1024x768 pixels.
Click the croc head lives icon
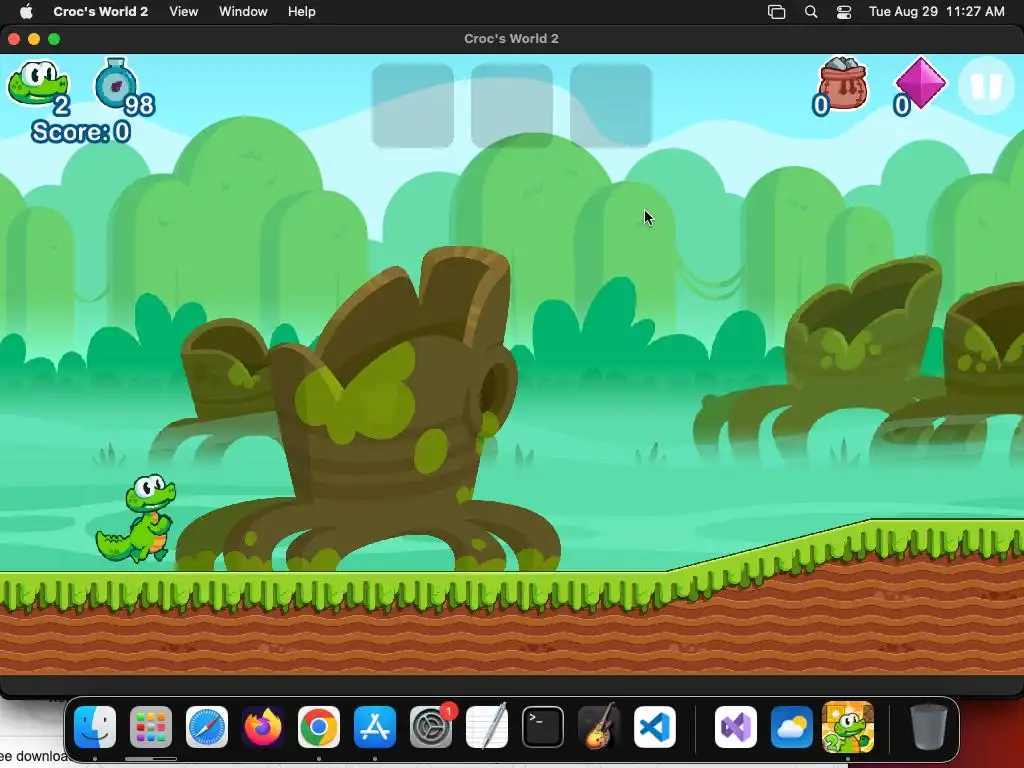[38, 84]
